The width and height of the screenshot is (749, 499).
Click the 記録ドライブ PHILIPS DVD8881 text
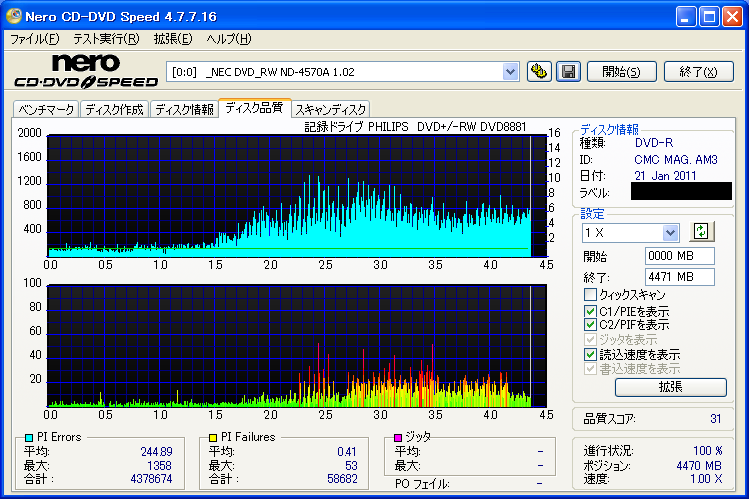click(x=415, y=127)
